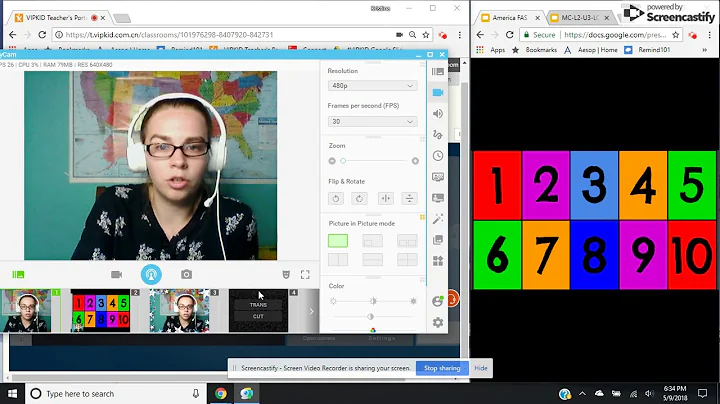Select two-inset Picture in Picture layout
Screen dimensions: 720x404
tap(407, 241)
